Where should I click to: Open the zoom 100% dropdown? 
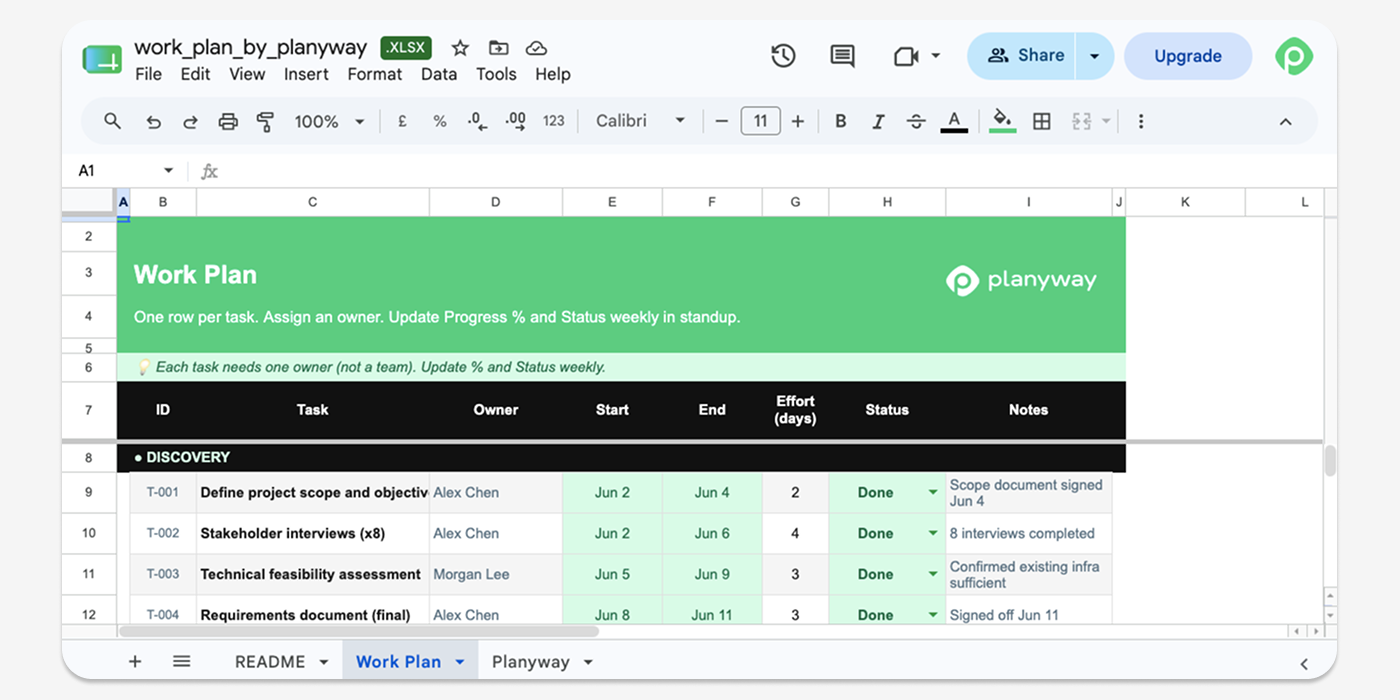click(x=330, y=121)
